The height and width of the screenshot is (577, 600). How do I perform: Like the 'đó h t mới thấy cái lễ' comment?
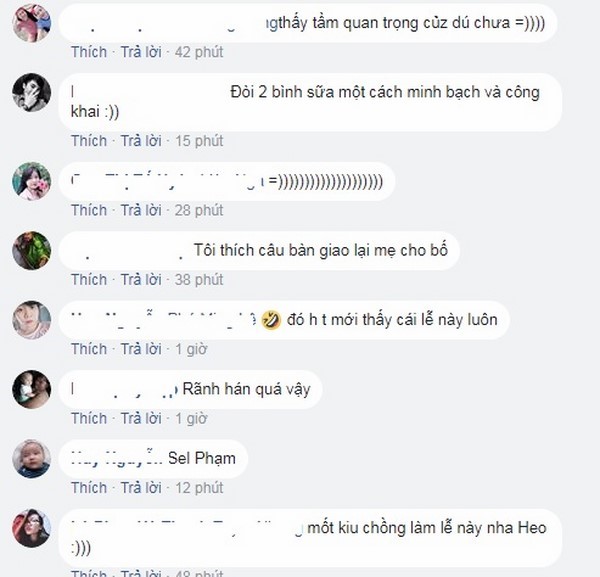tap(89, 349)
